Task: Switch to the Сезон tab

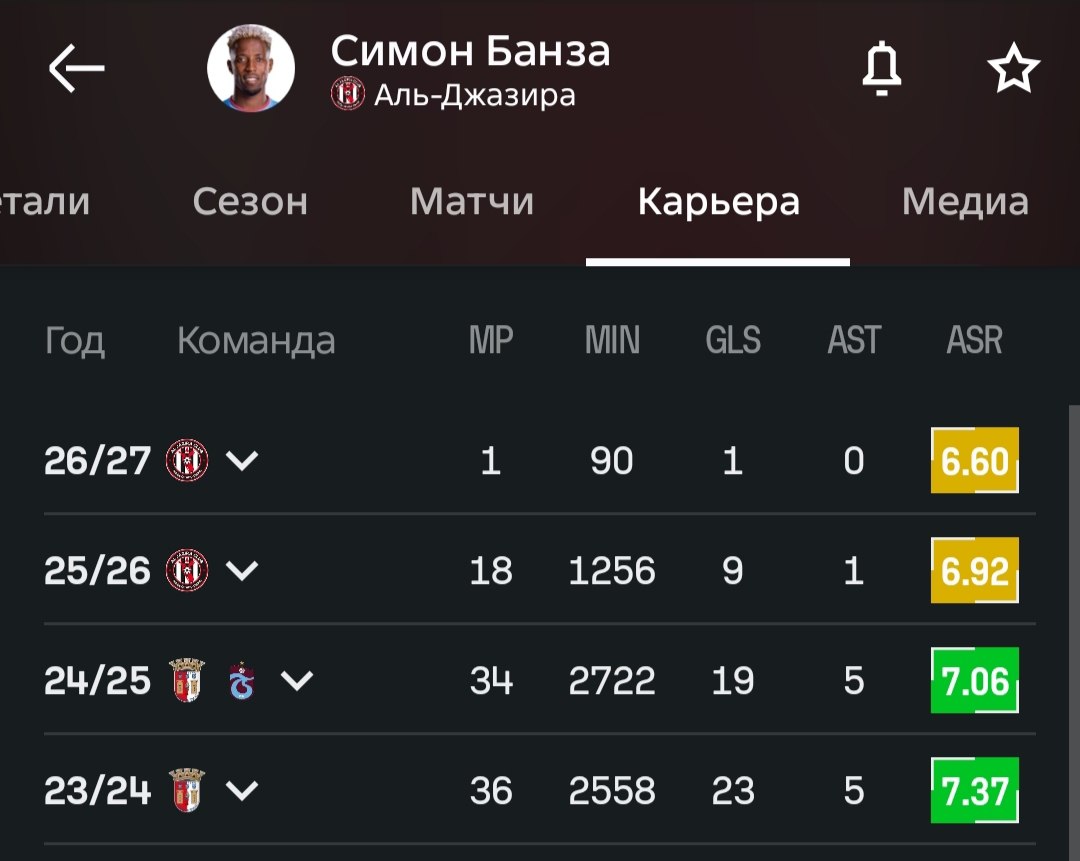Action: (250, 201)
